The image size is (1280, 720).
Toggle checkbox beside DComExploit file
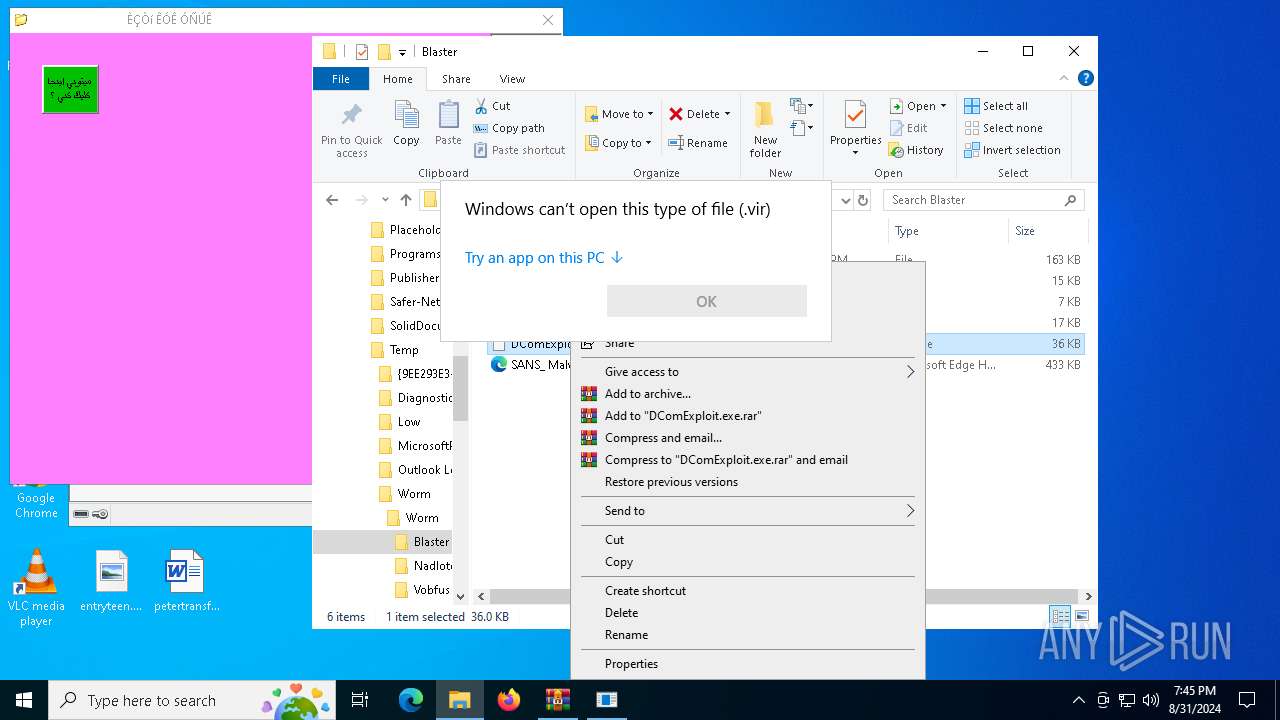(499, 344)
